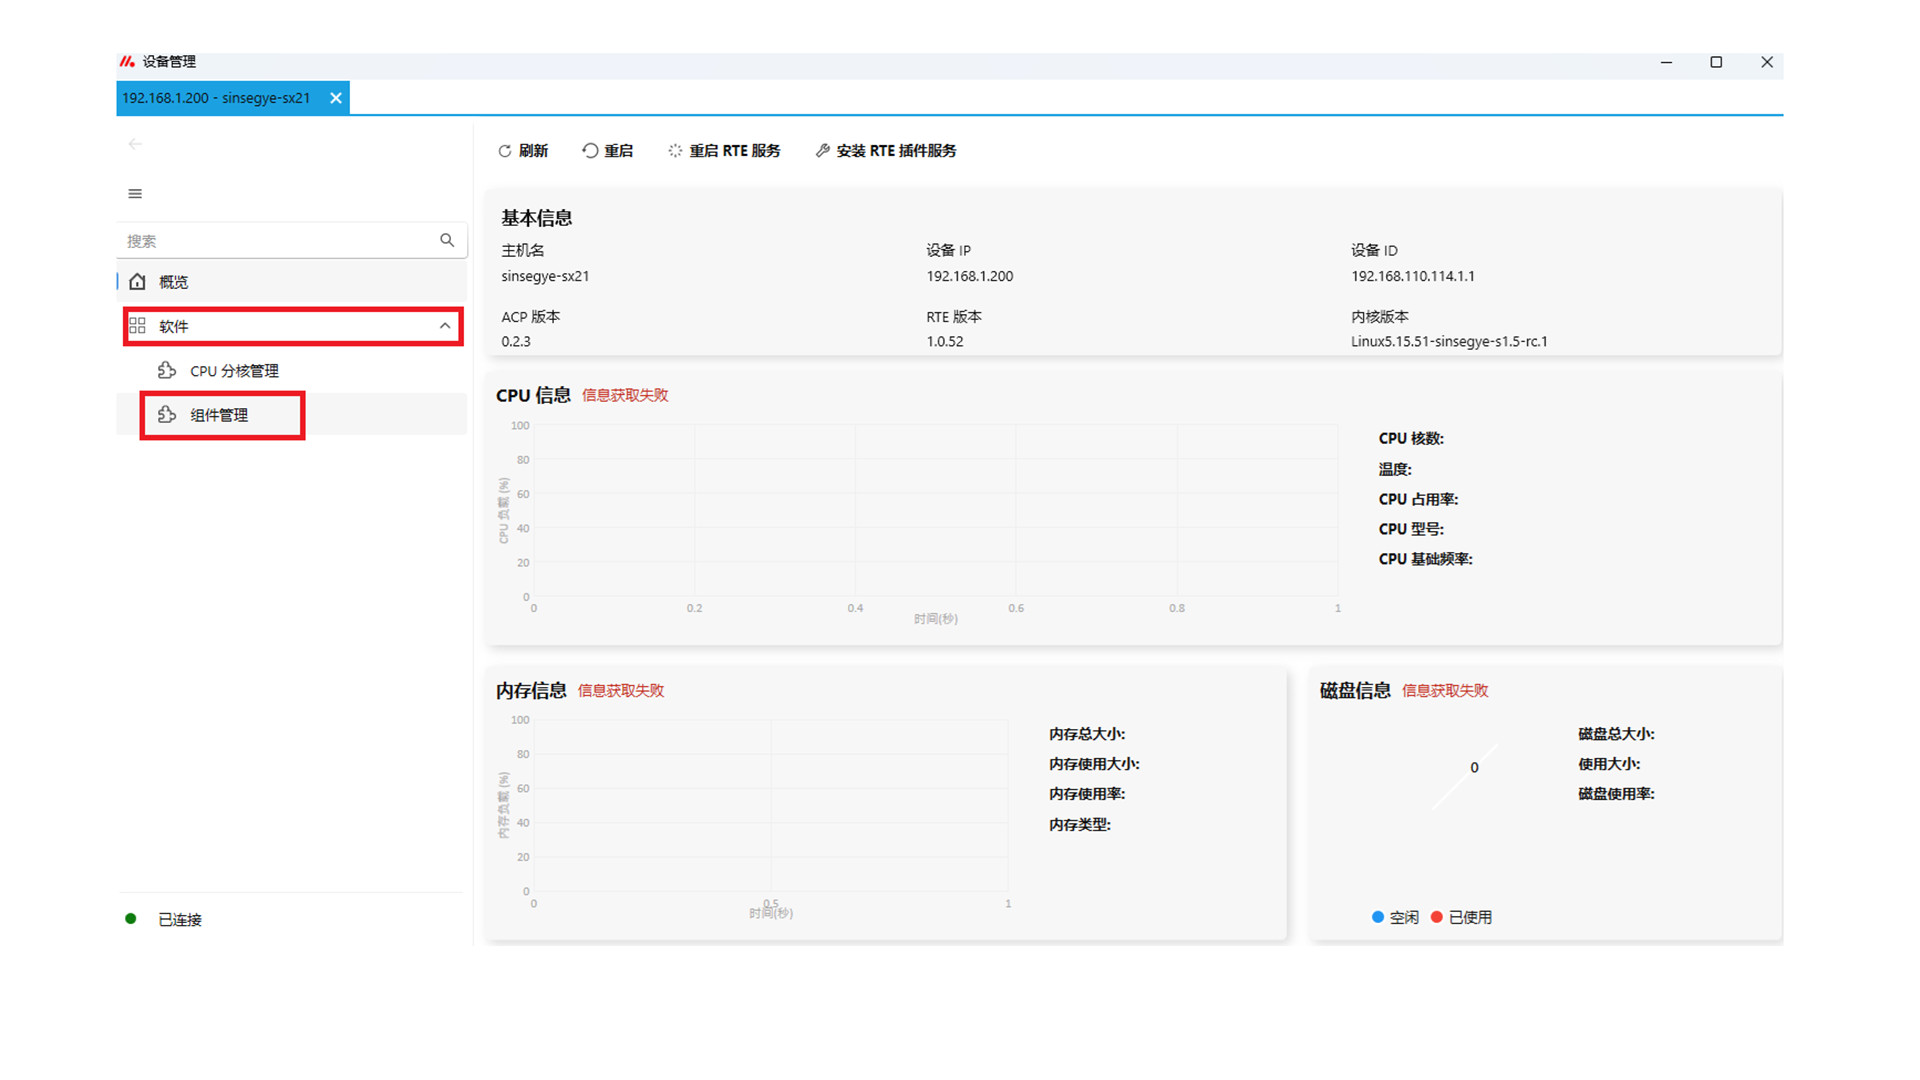The image size is (1920, 1080).
Task: Select CPU 分核管理 menu item
Action: (x=234, y=371)
